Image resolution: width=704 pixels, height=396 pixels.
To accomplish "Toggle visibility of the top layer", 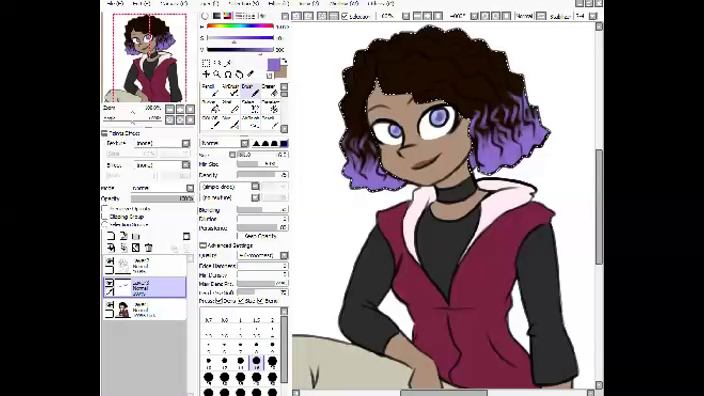I will (x=109, y=261).
